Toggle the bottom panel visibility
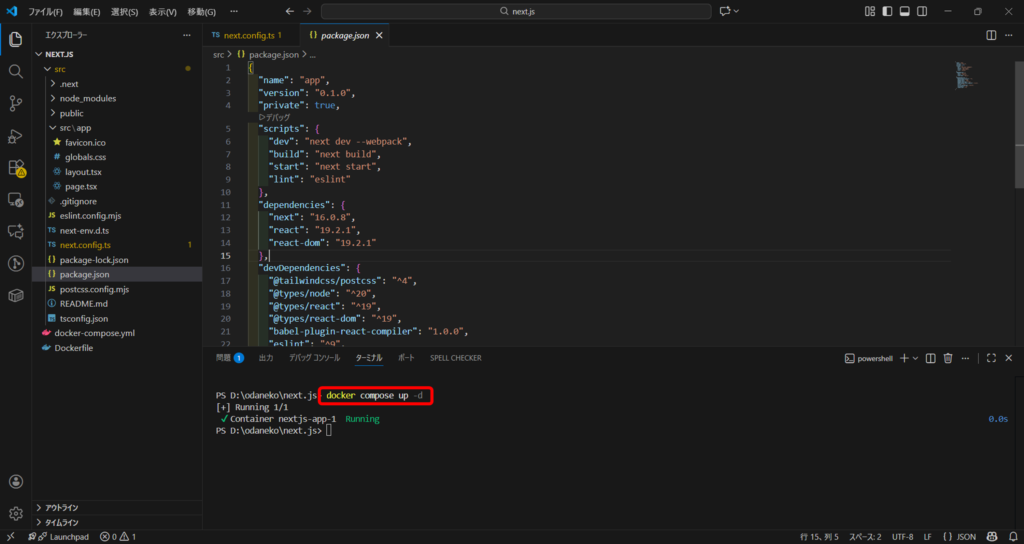The width and height of the screenshot is (1024, 544). [x=904, y=11]
